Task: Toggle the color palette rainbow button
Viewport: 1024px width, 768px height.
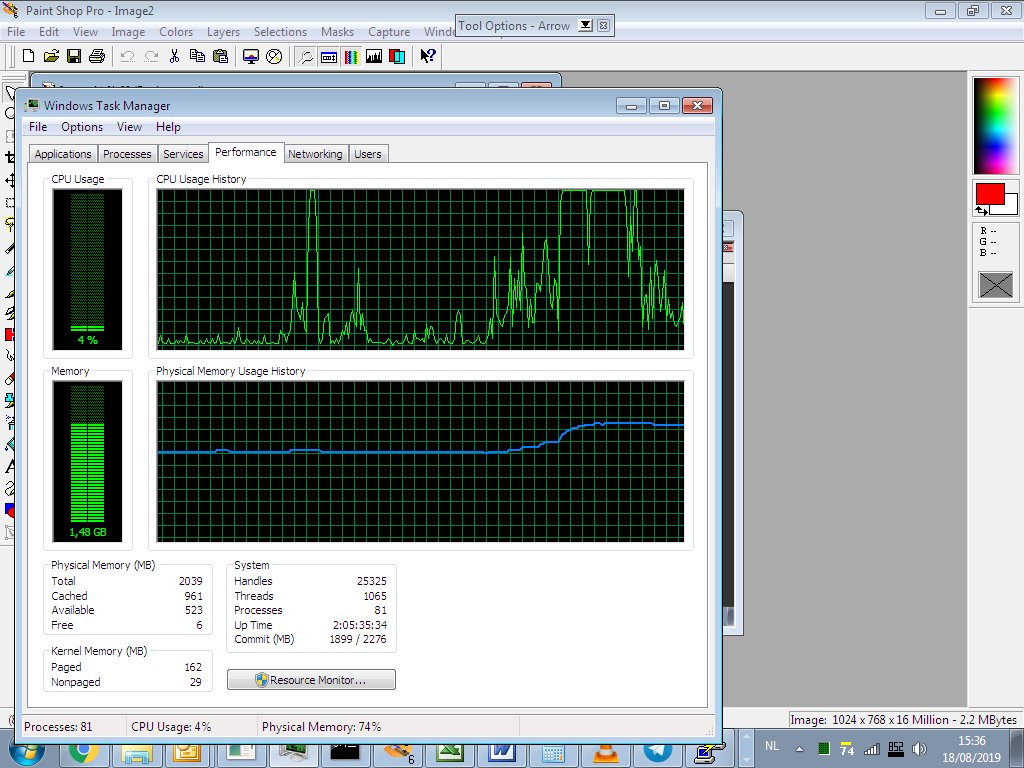Action: (351, 56)
